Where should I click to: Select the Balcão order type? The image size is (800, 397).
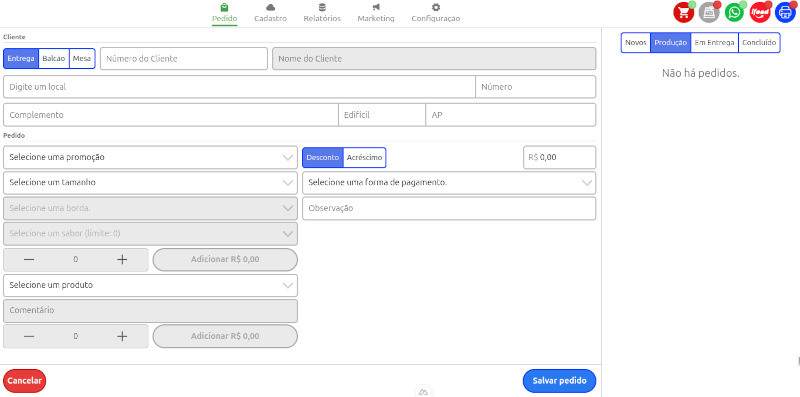pos(54,59)
